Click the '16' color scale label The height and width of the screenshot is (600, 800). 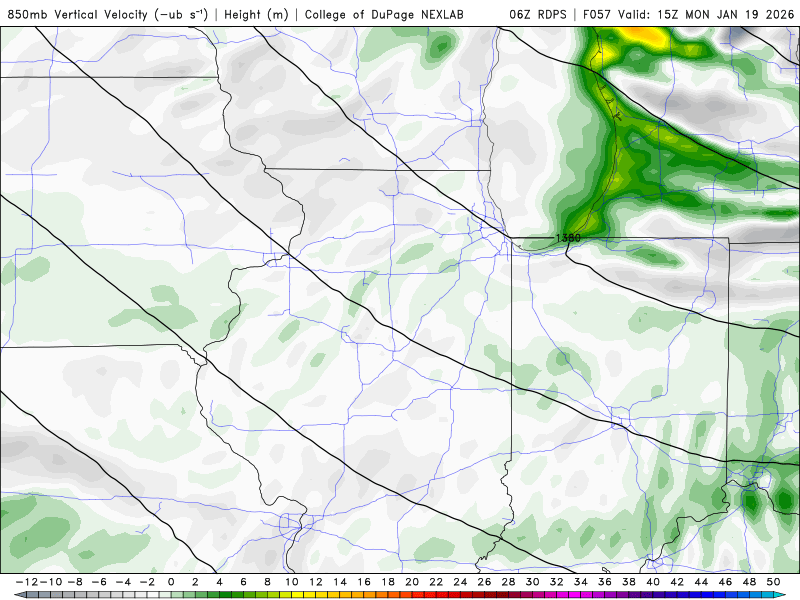[364, 582]
